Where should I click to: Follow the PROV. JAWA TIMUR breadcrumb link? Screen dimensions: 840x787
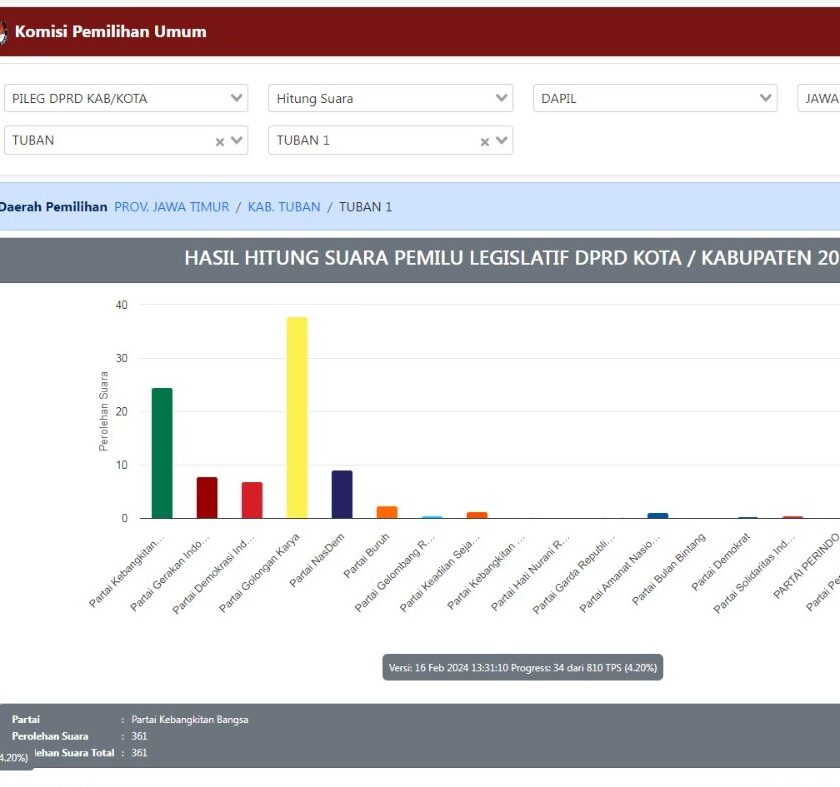171,207
